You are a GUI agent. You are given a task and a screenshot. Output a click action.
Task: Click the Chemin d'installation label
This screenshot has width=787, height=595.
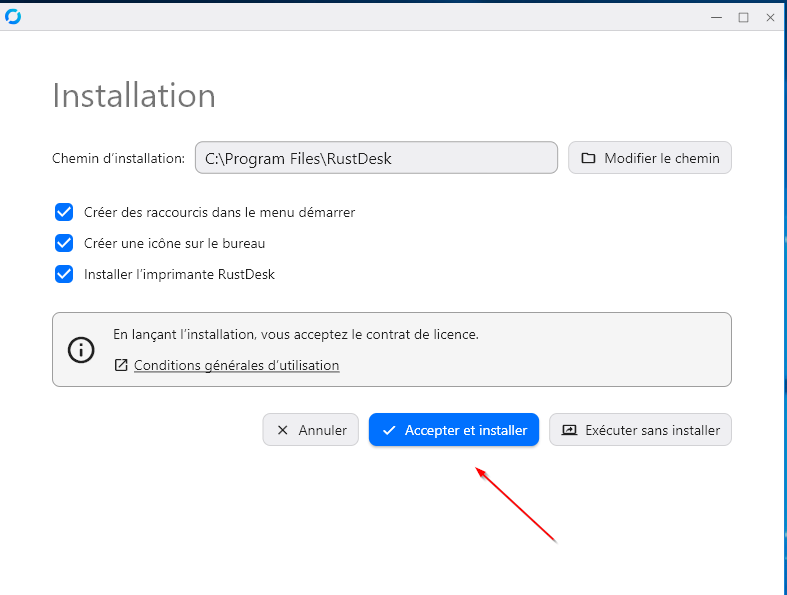pyautogui.click(x=118, y=158)
